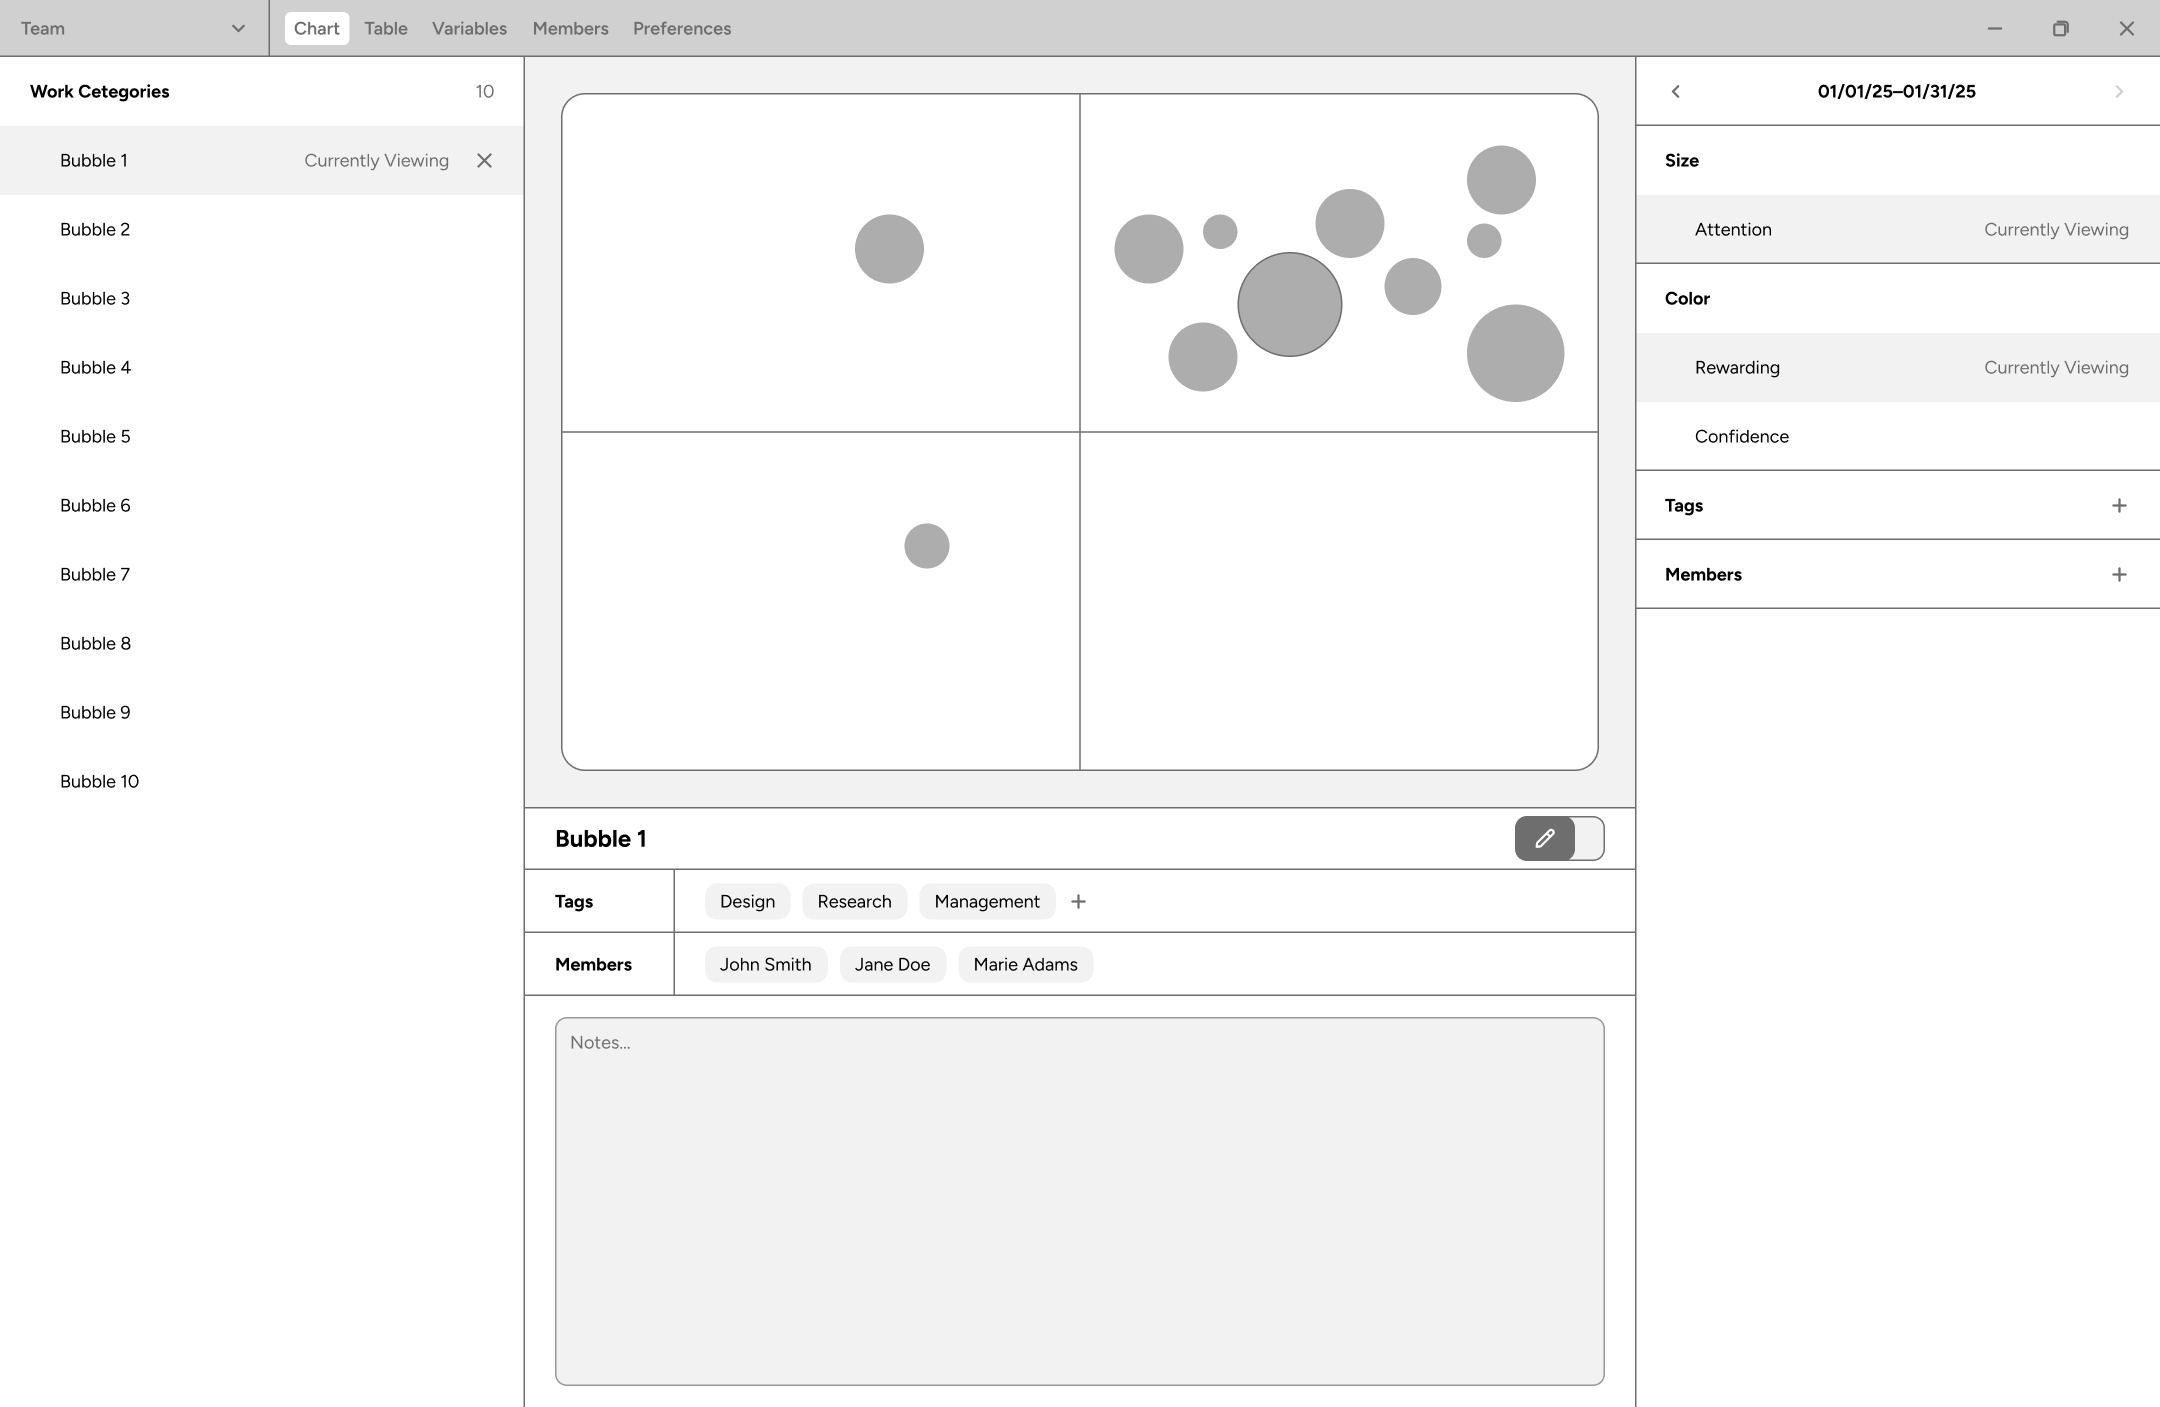
Task: Minimize the application window
Action: point(1995,28)
